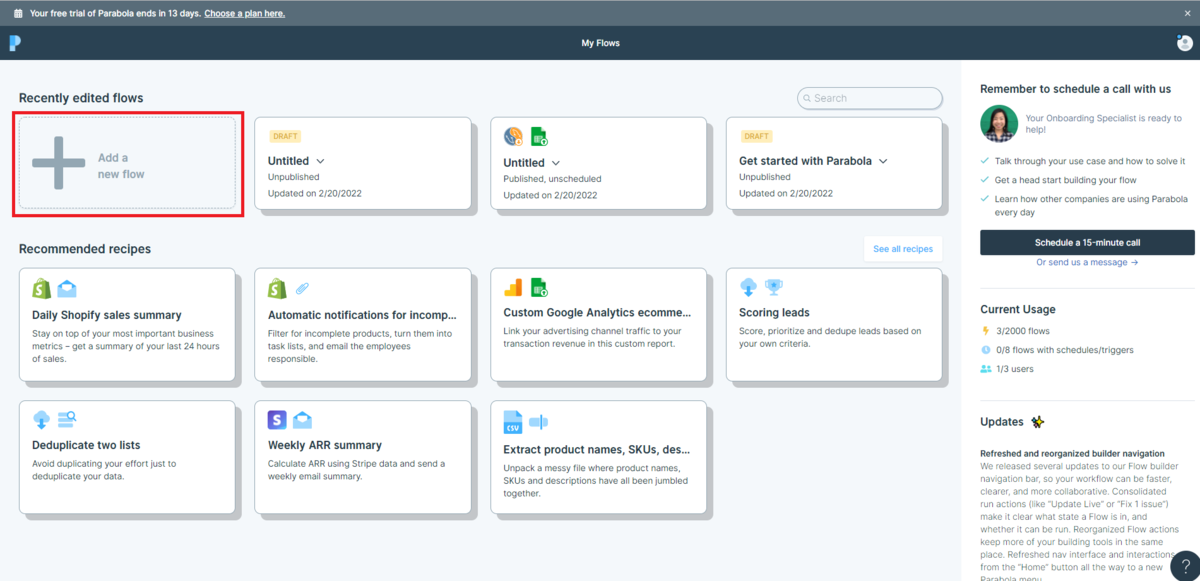
Task: Click the search list icon on Deduplicate two lists
Action: 67,419
